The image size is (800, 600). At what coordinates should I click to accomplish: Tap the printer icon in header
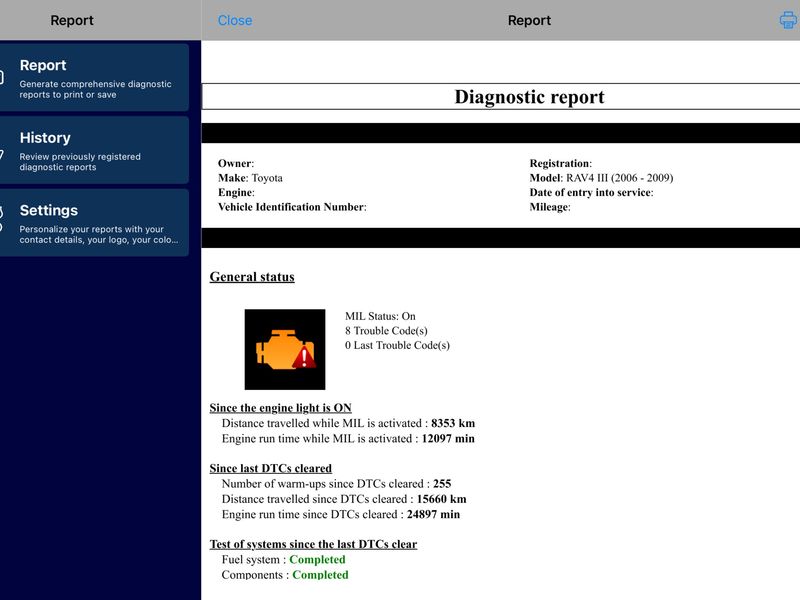point(789,20)
